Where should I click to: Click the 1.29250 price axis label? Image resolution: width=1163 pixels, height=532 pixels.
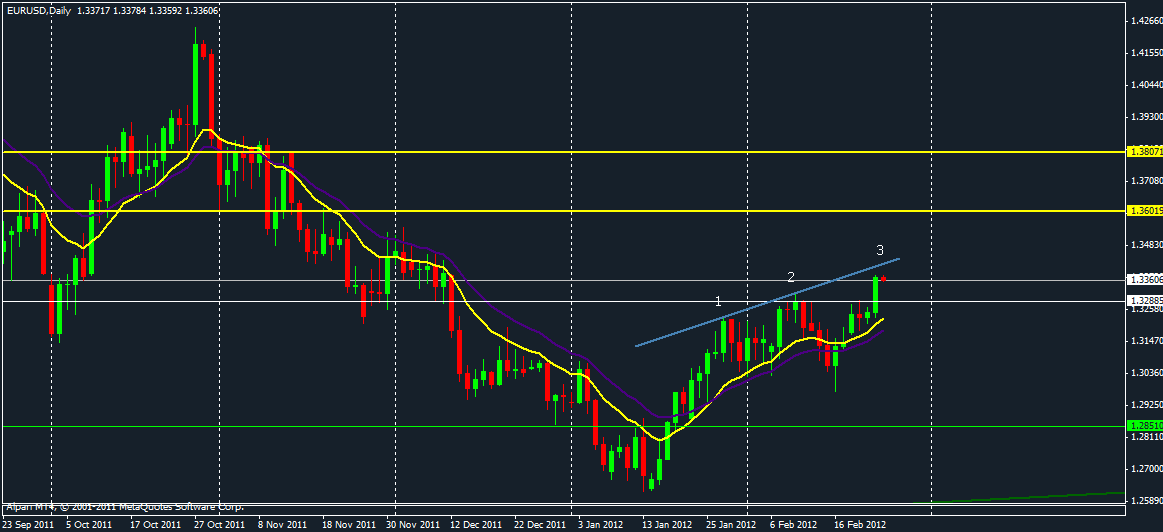click(x=1146, y=404)
